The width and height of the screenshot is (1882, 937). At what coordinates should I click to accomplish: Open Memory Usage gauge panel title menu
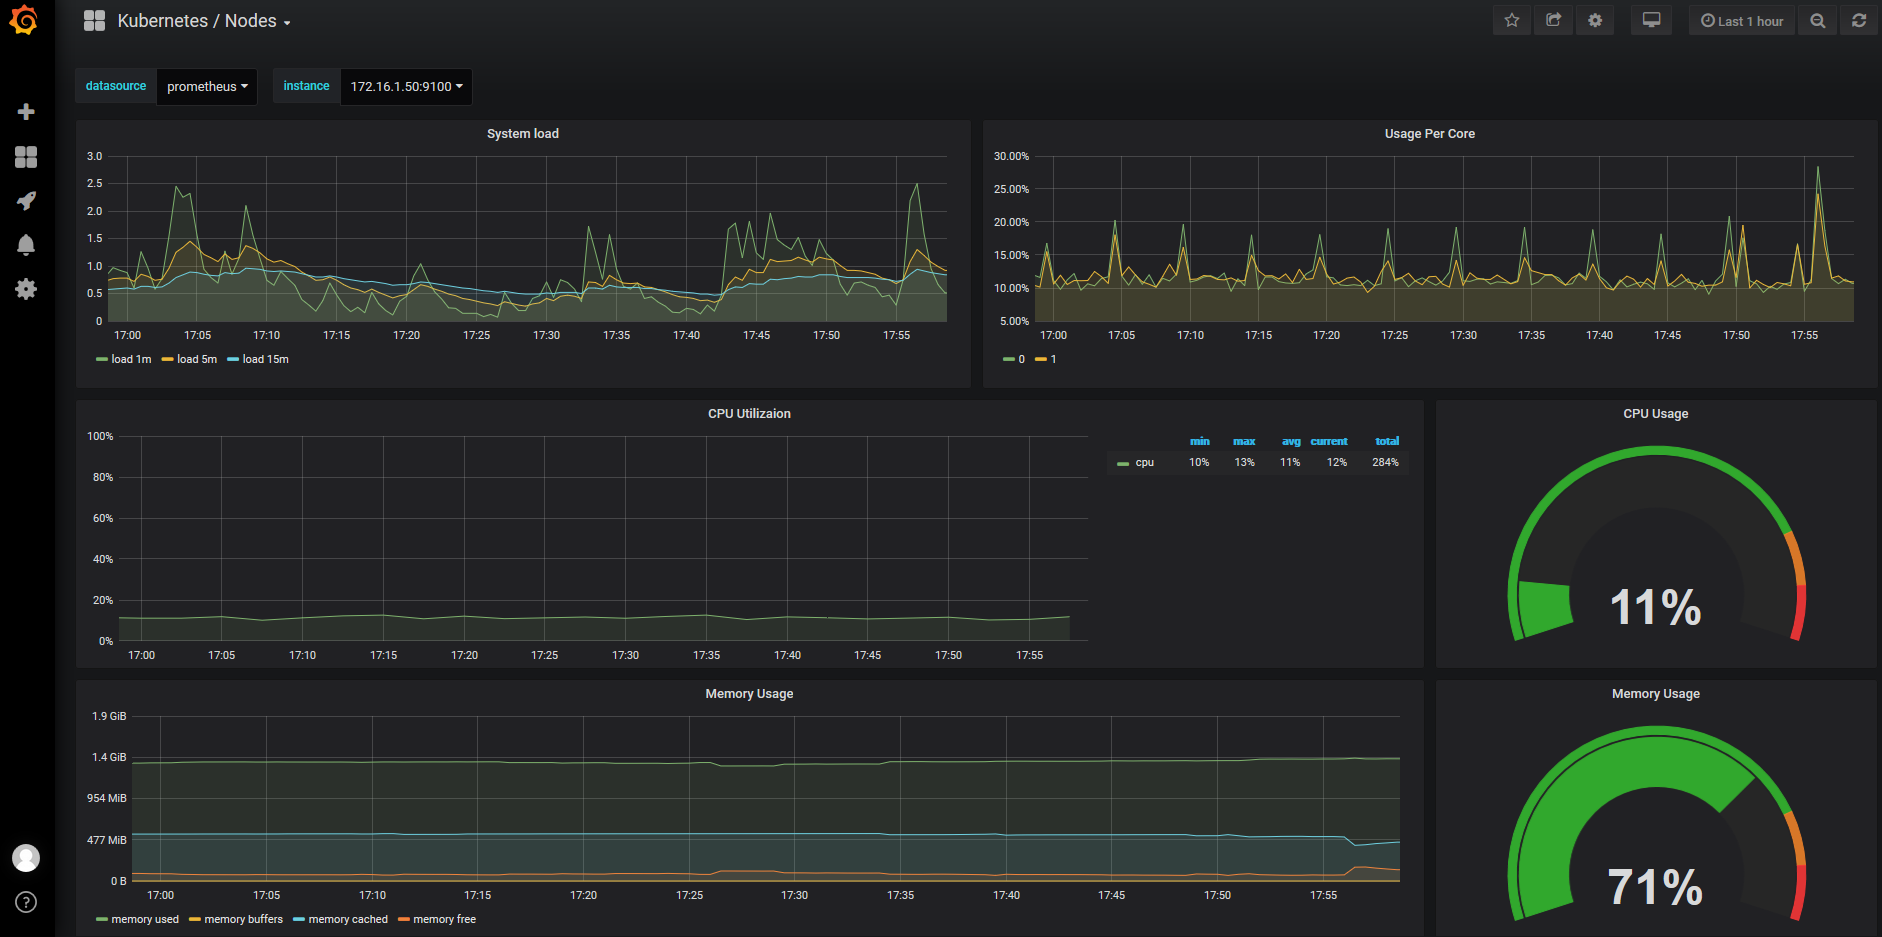pyautogui.click(x=1655, y=694)
